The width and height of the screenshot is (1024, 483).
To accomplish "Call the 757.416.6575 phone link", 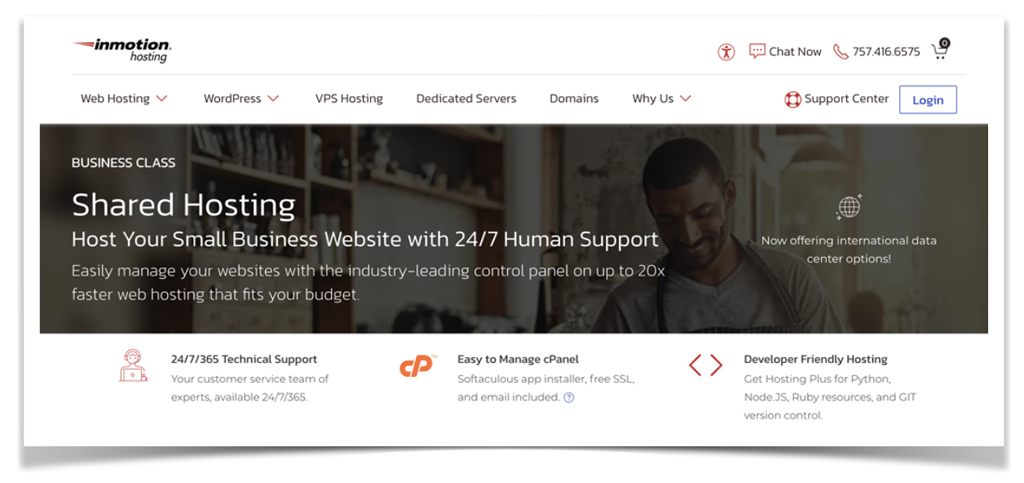I will point(886,52).
